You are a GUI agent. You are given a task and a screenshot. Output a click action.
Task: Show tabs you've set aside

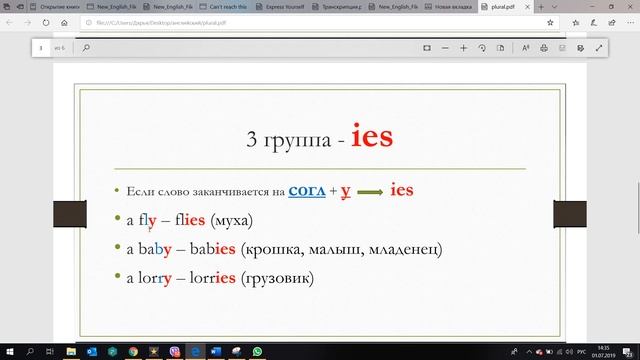coord(6,7)
